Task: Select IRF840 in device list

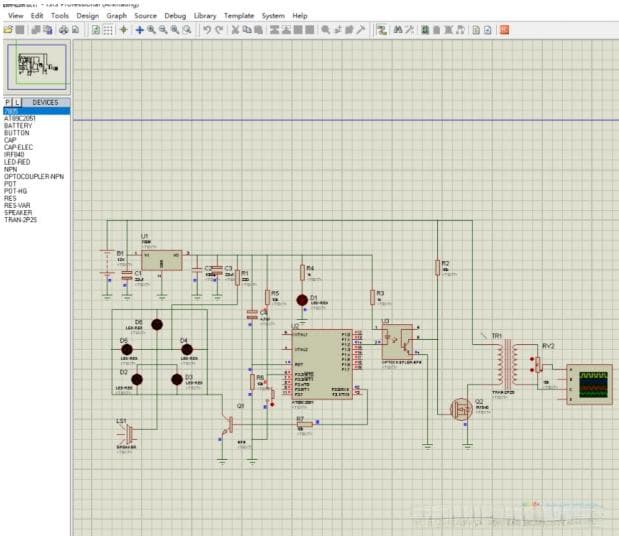Action: point(14,154)
